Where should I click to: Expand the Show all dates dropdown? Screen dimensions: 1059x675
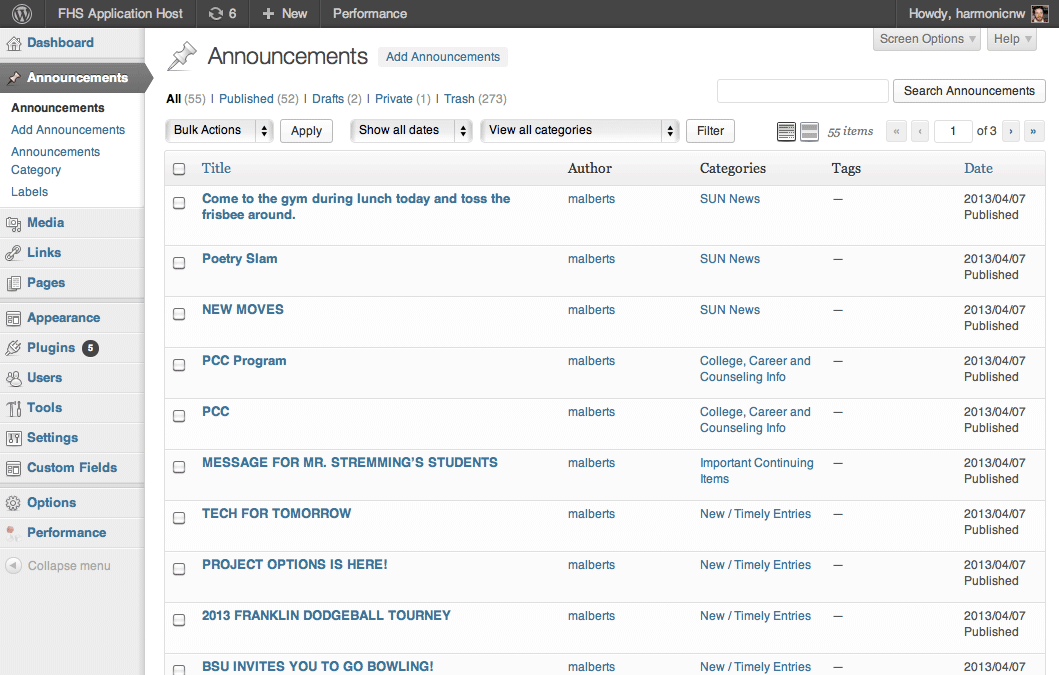(411, 130)
